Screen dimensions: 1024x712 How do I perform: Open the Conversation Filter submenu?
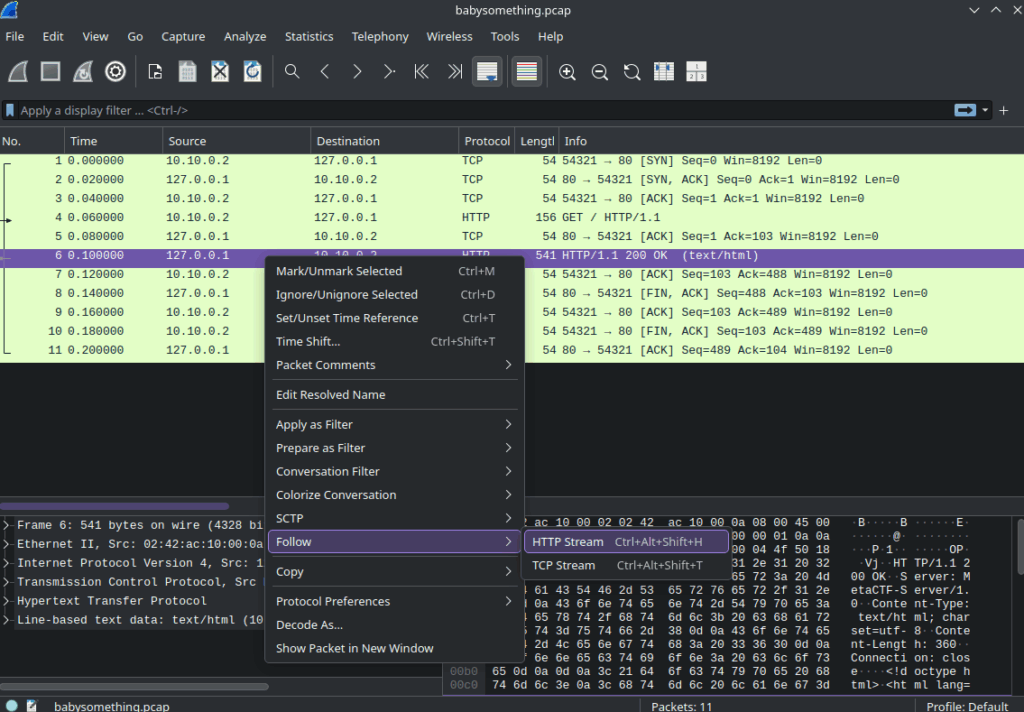pos(394,472)
